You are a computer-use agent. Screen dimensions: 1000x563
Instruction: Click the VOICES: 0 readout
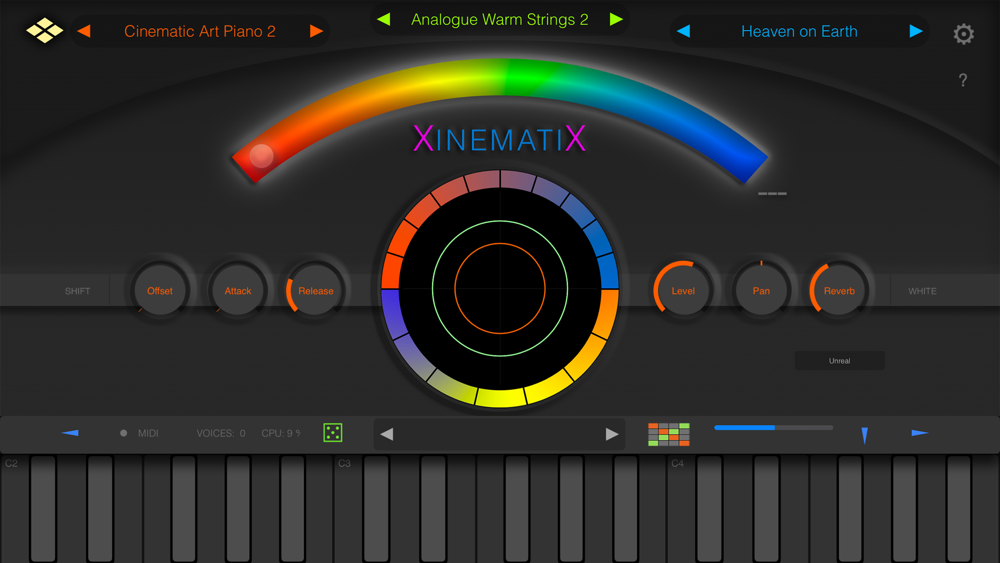click(x=221, y=433)
